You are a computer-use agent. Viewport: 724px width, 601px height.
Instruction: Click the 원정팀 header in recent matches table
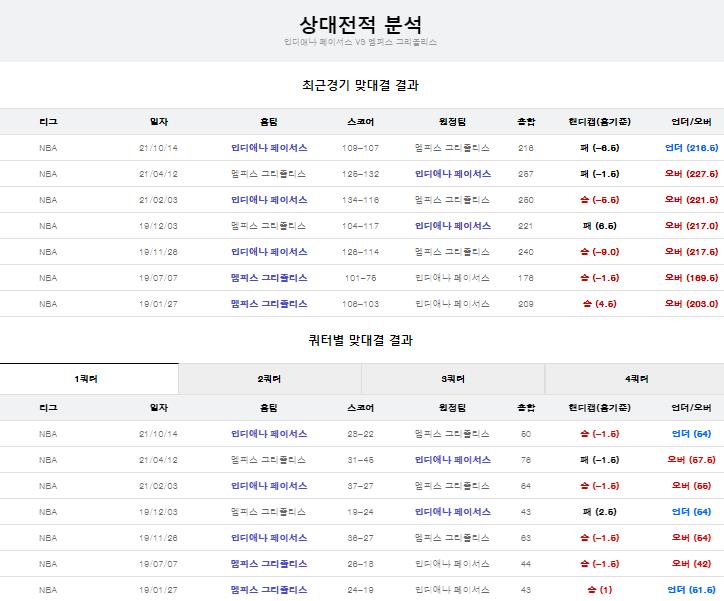pos(452,122)
